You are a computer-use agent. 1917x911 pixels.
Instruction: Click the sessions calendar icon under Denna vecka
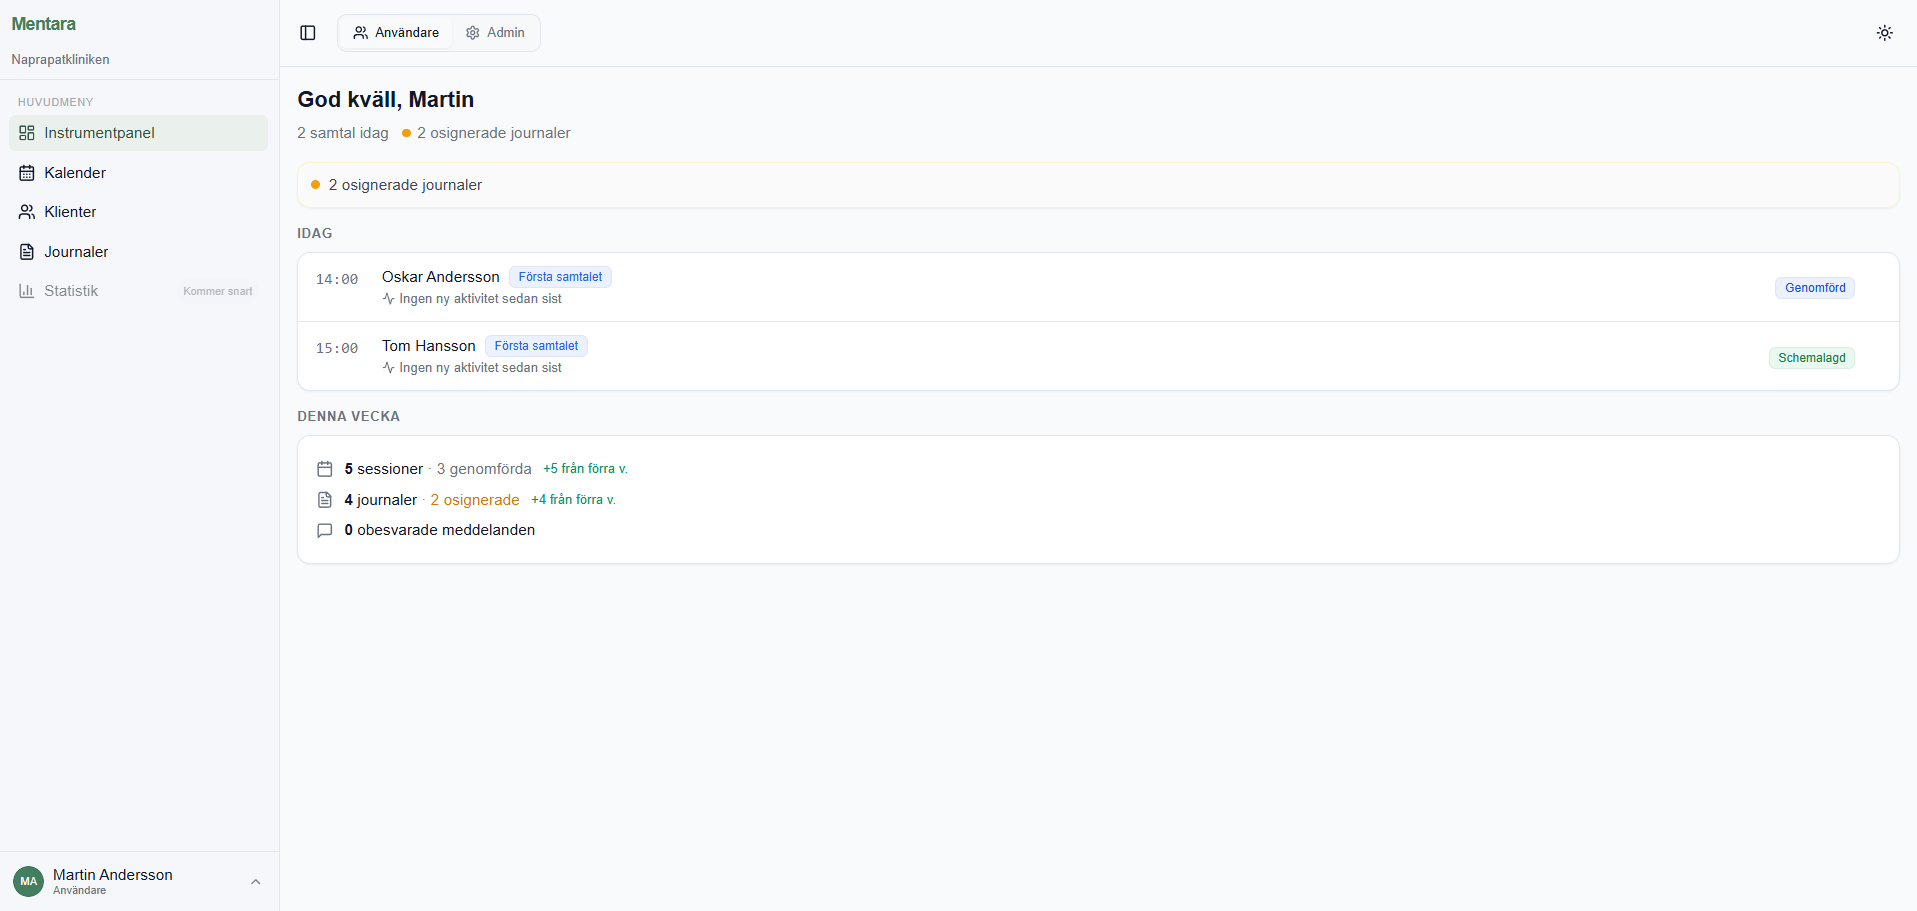click(x=325, y=469)
